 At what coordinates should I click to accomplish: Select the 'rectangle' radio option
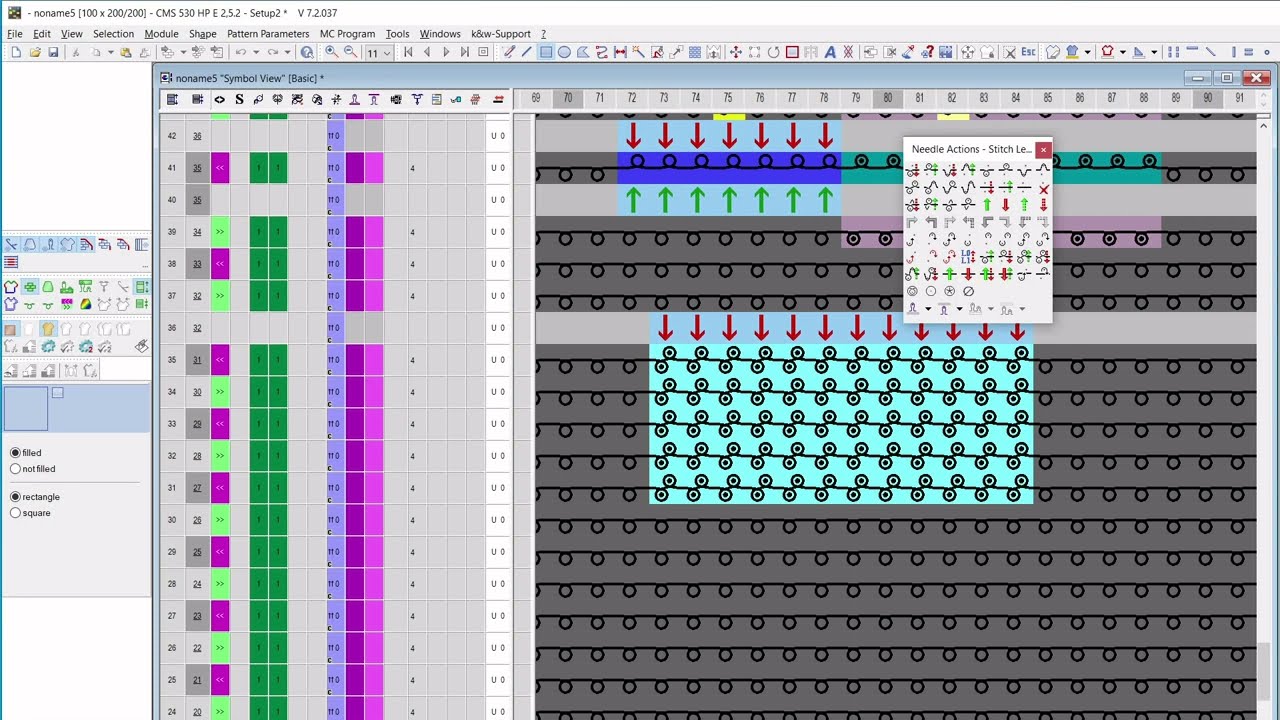point(15,497)
